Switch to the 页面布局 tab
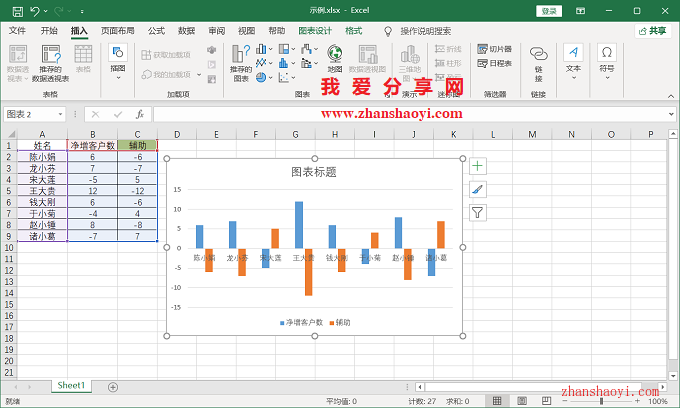 click(x=118, y=31)
